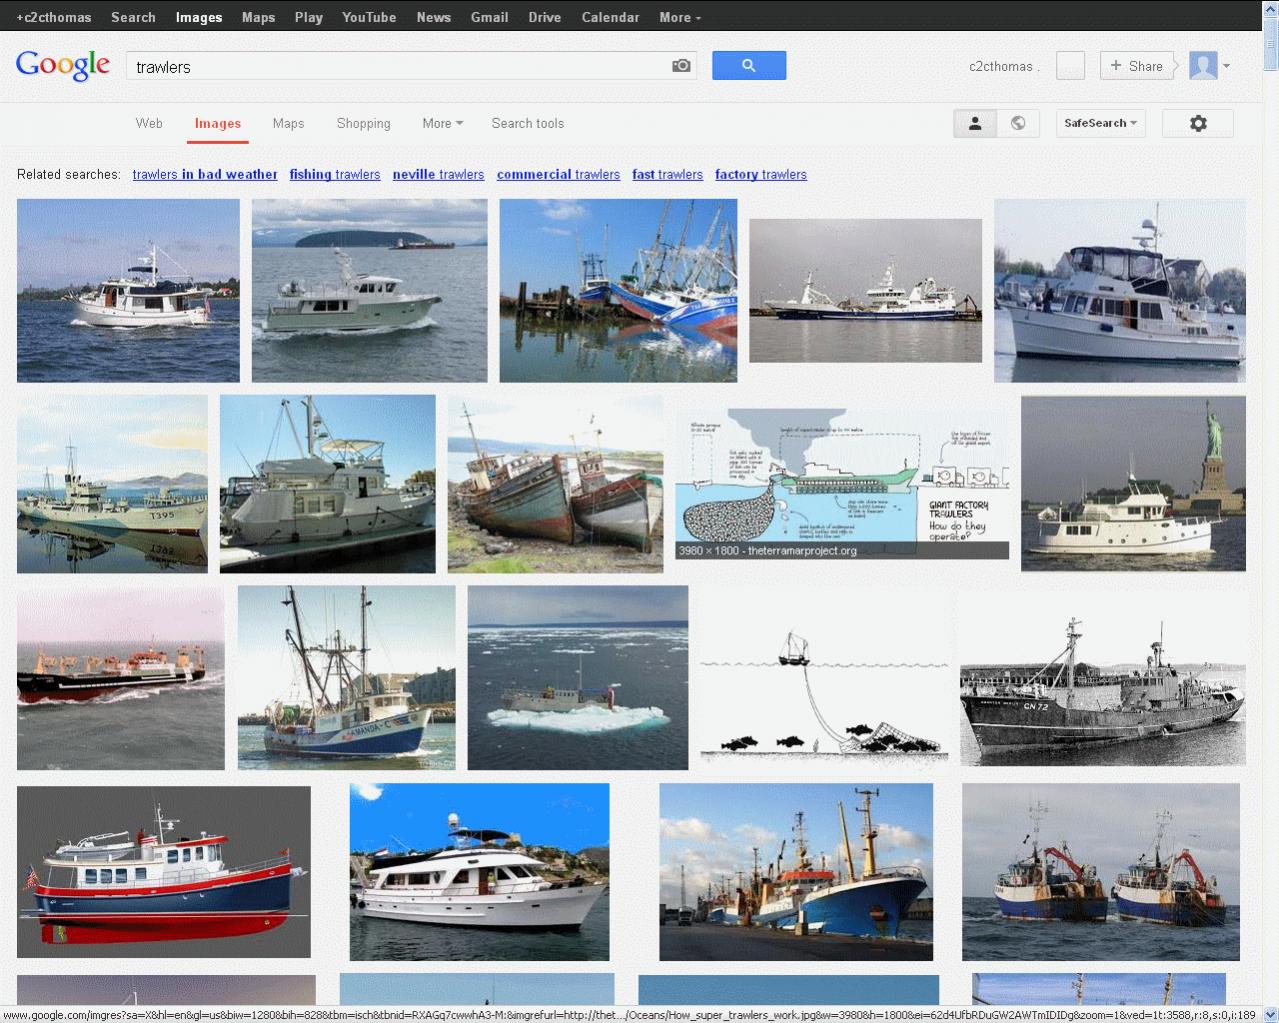This screenshot has height=1023, width=1279.
Task: Open News in top black bar
Action: (434, 17)
